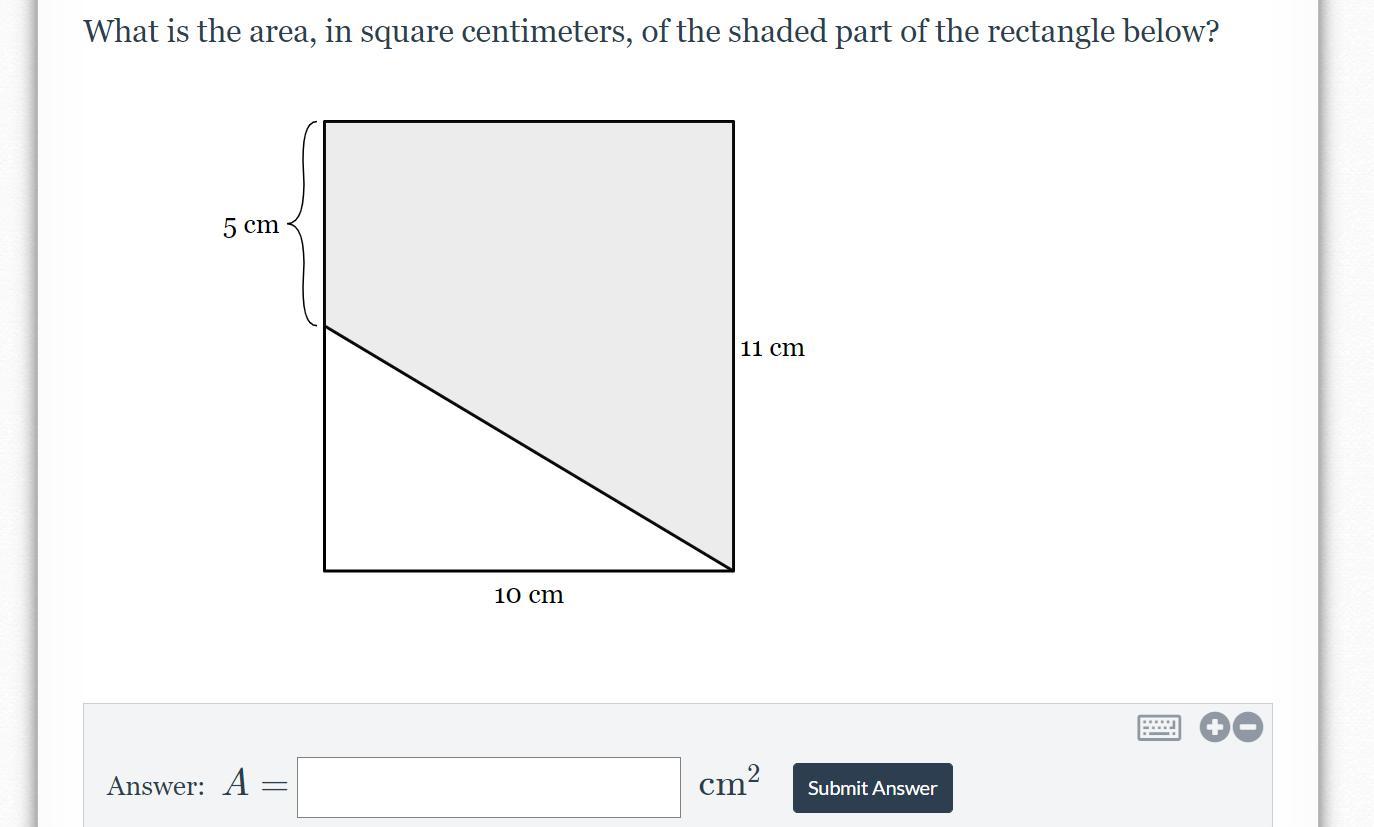This screenshot has height=827, width=1374.
Task: Click the "10 cm" base label
Action: click(x=529, y=596)
